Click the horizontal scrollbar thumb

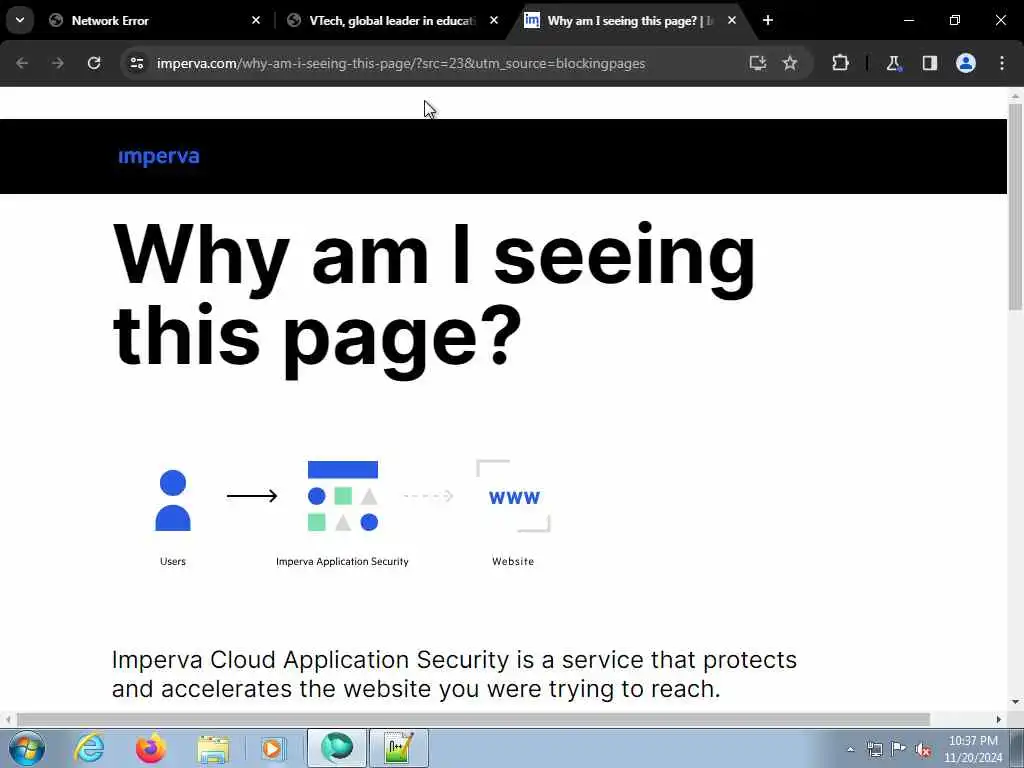coord(473,720)
